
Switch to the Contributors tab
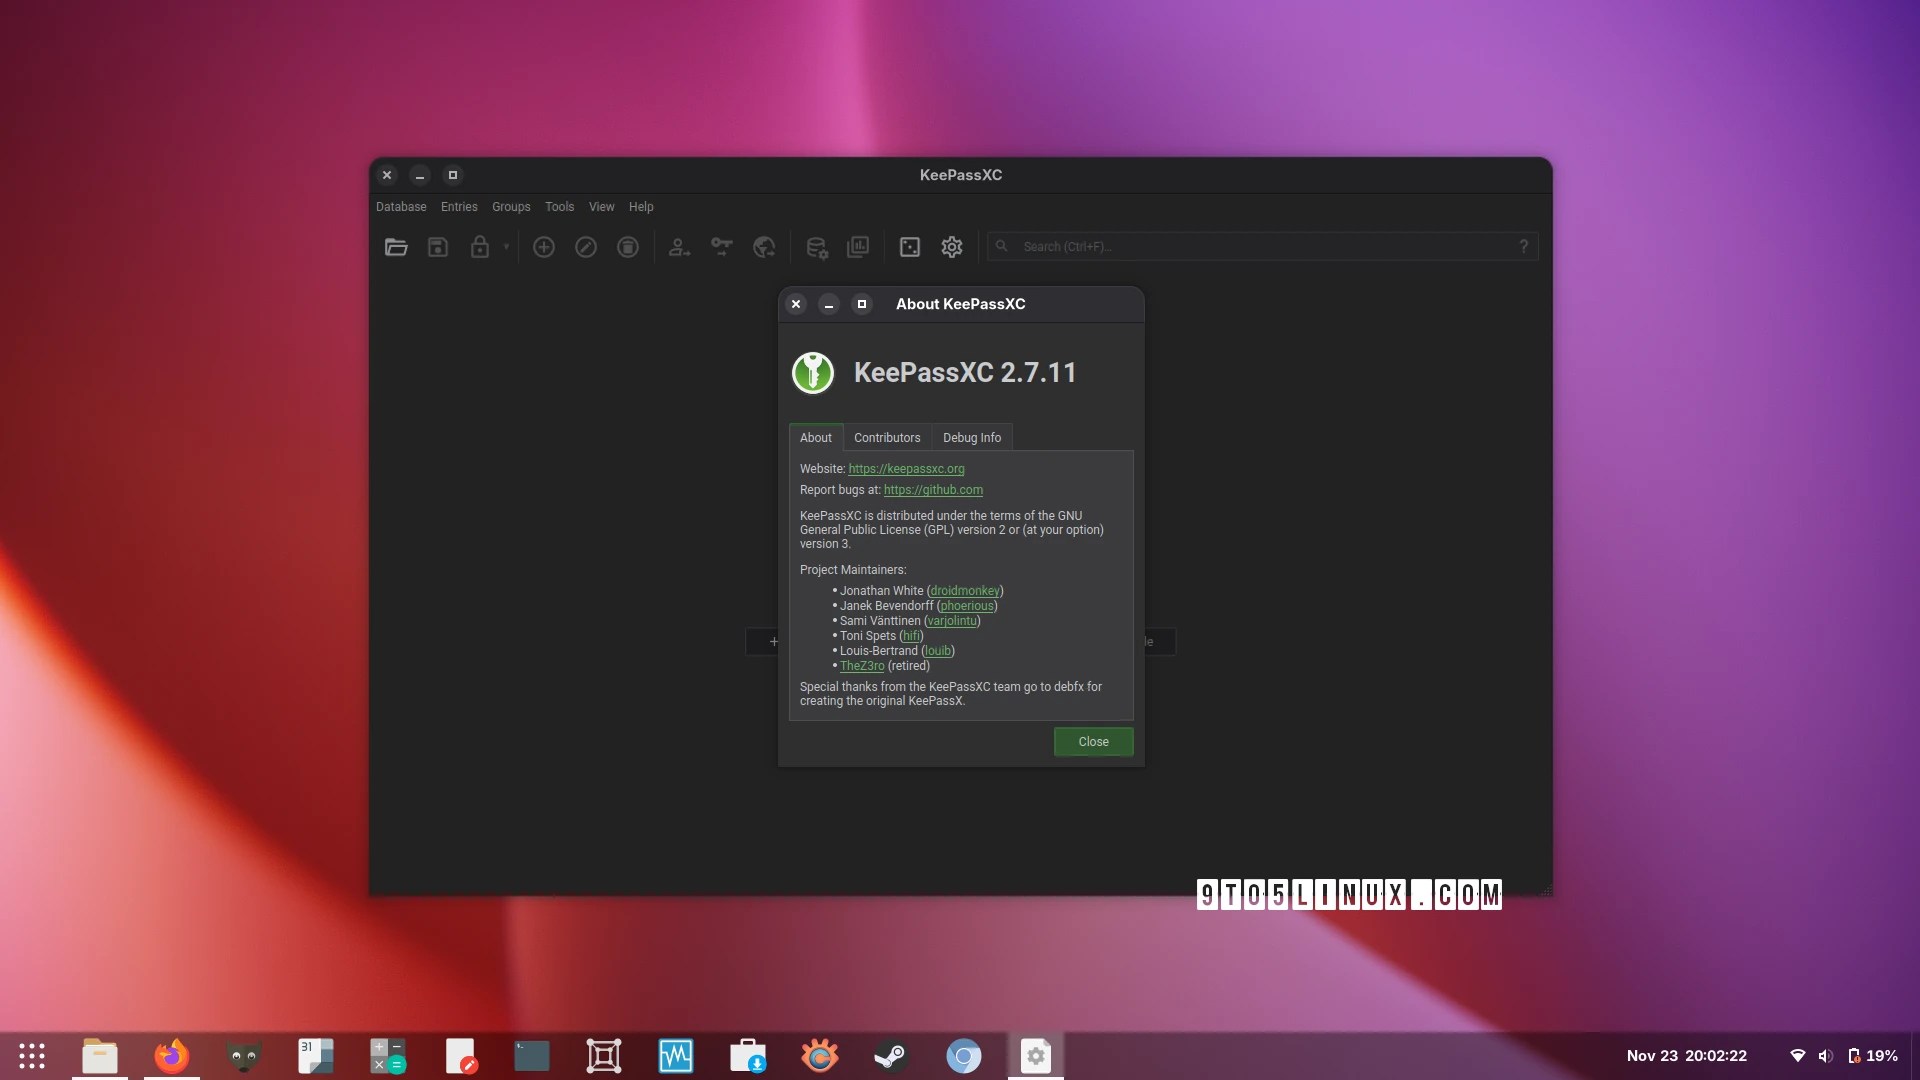[x=887, y=438]
